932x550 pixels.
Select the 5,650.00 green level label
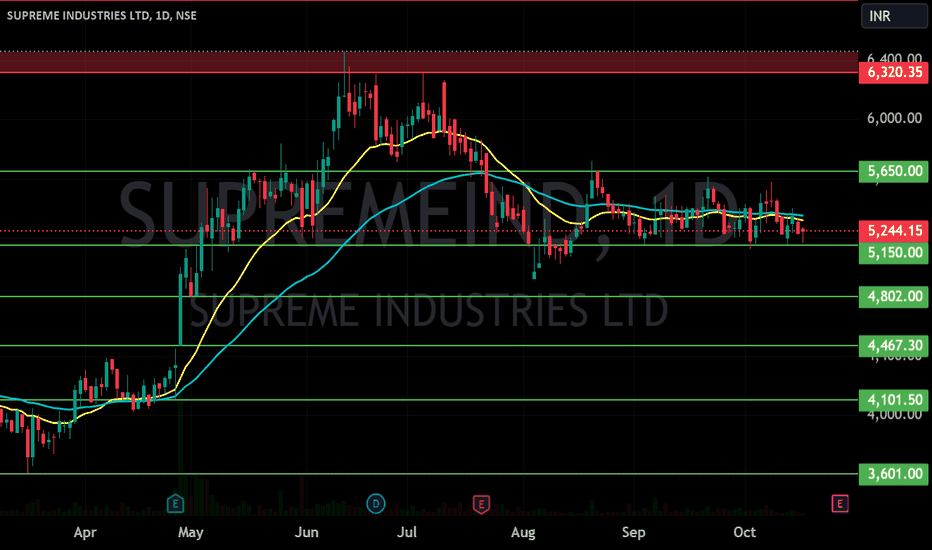tap(893, 171)
